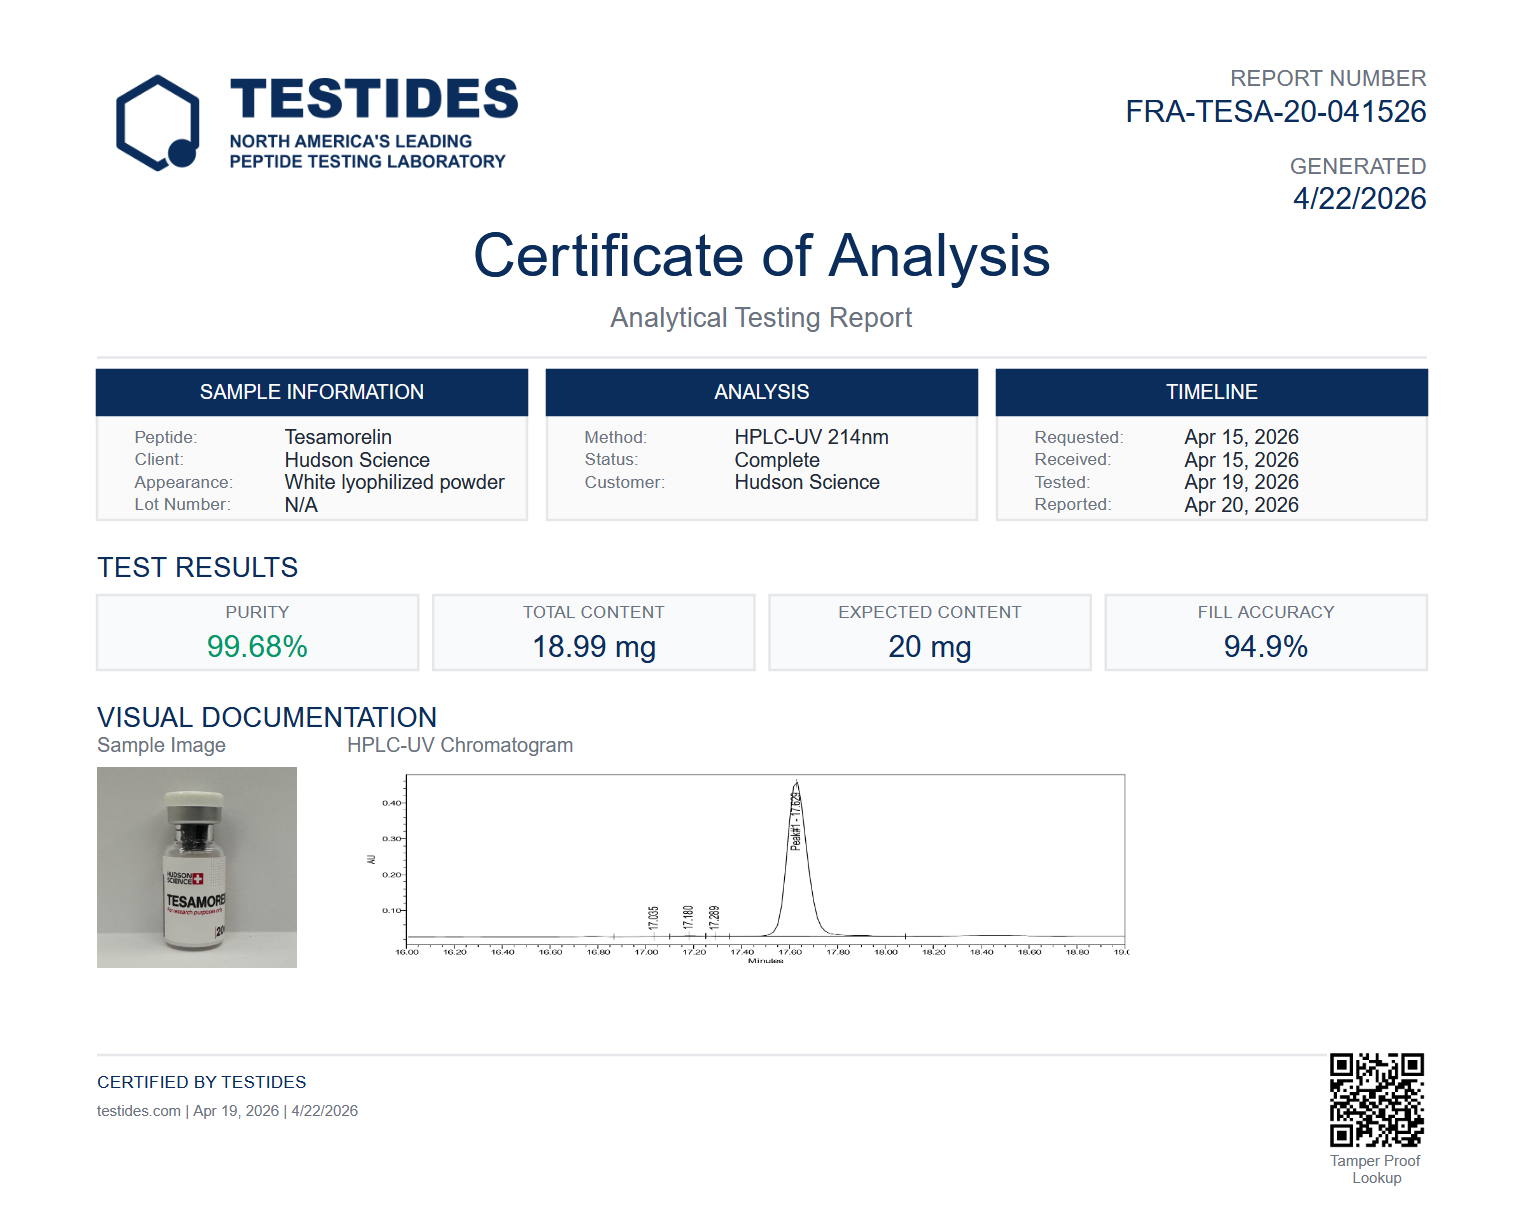Image resolution: width=1524 pixels, height=1218 pixels.
Task: Click the SAMPLE INFORMATION header
Action: [x=312, y=392]
